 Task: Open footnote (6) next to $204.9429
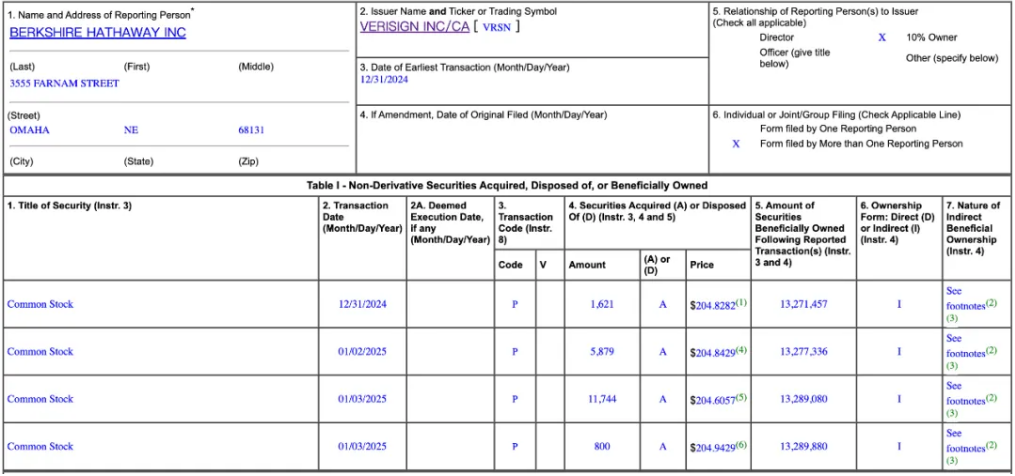coord(741,444)
